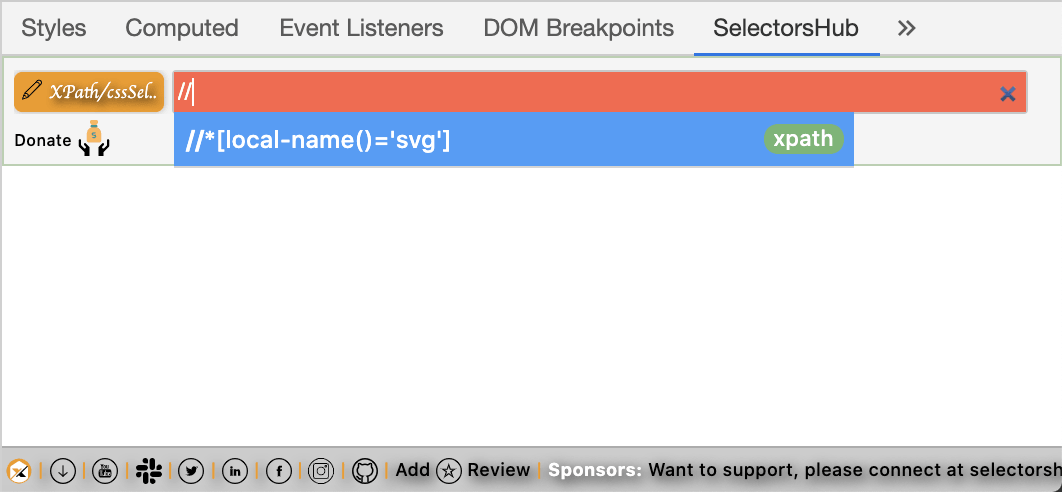This screenshot has height=492, width=1062.
Task: Clear the selector input with the X
Action: [x=1008, y=94]
